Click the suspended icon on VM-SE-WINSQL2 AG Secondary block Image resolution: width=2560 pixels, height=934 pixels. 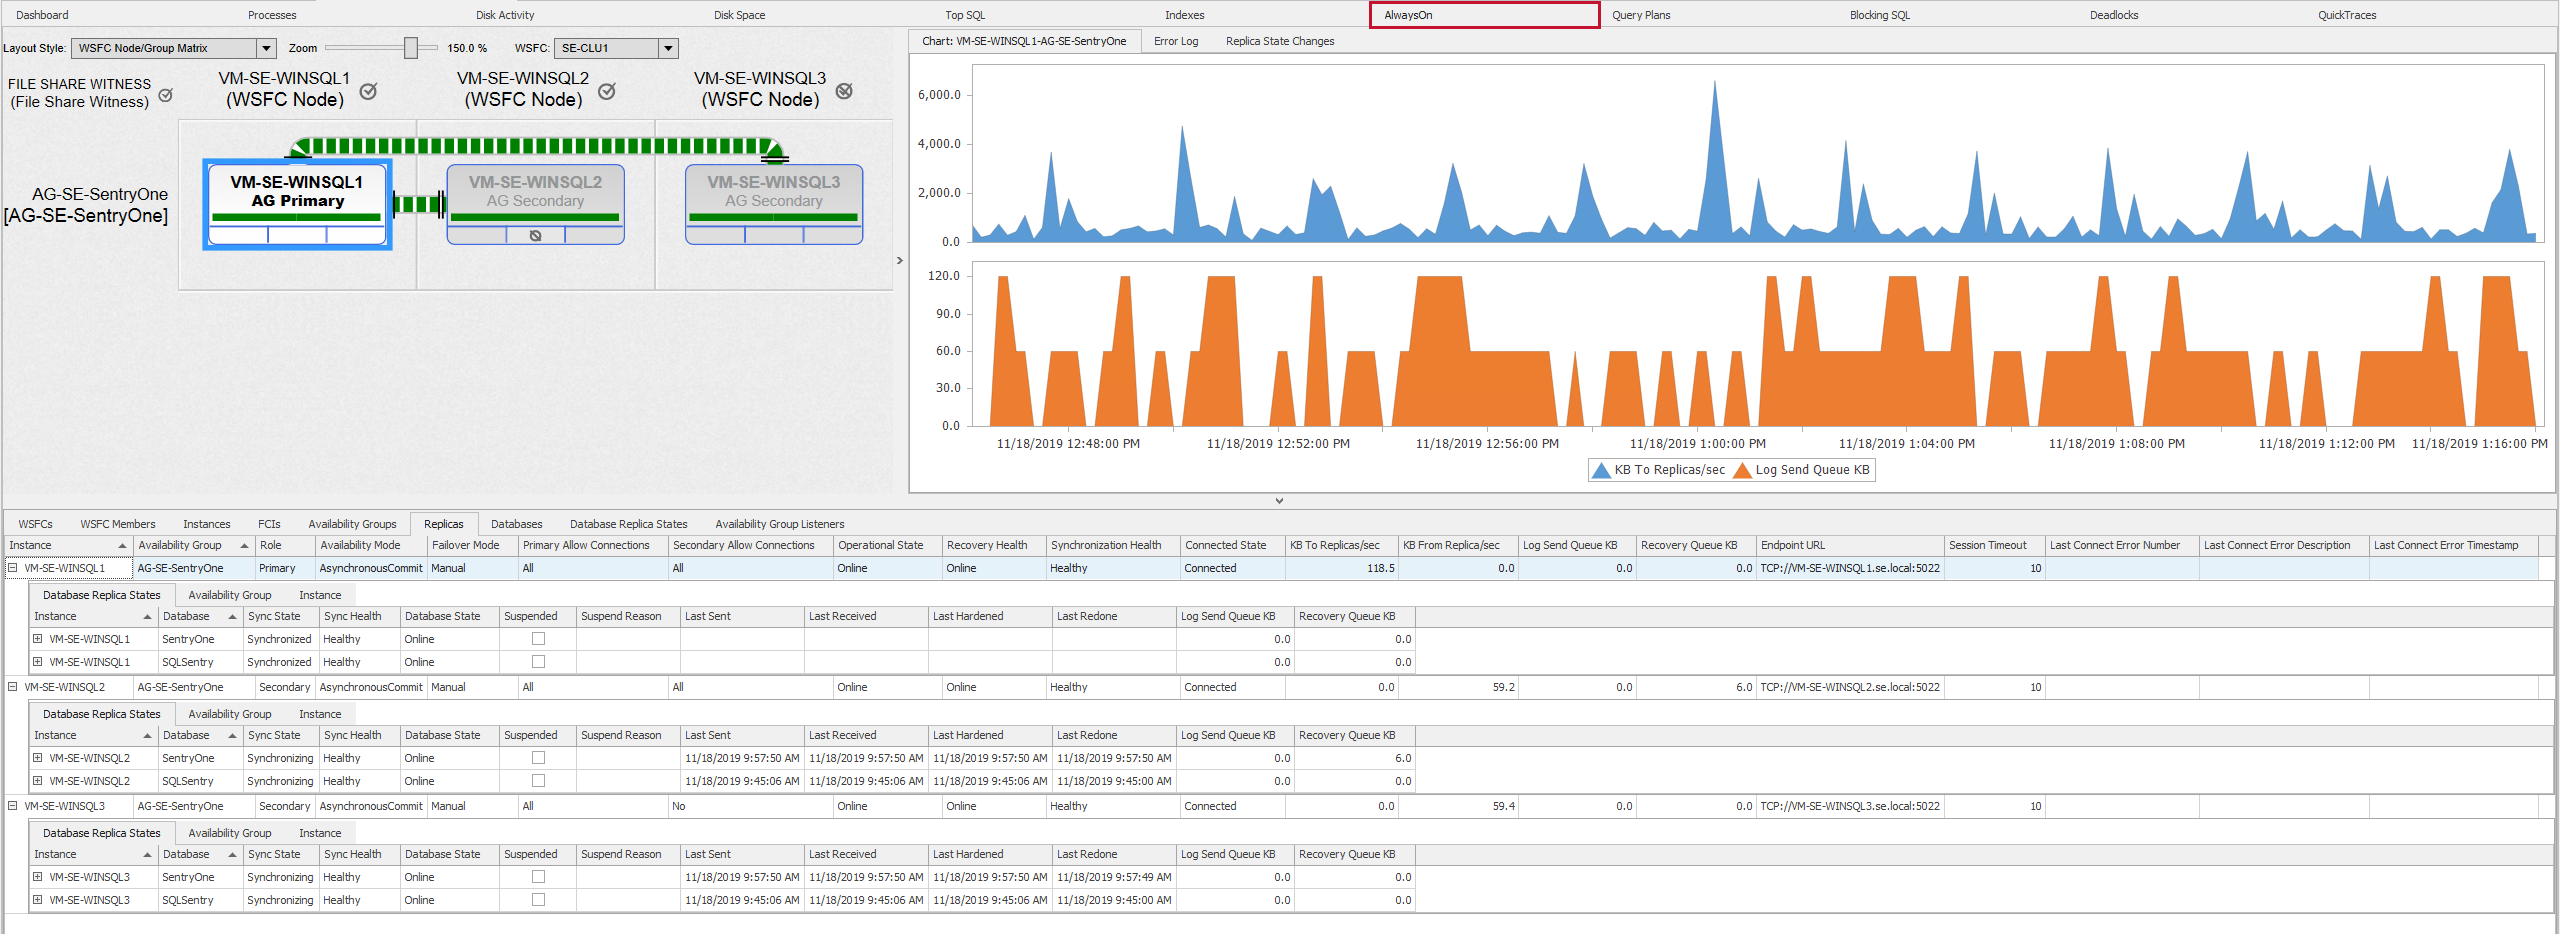[x=537, y=236]
